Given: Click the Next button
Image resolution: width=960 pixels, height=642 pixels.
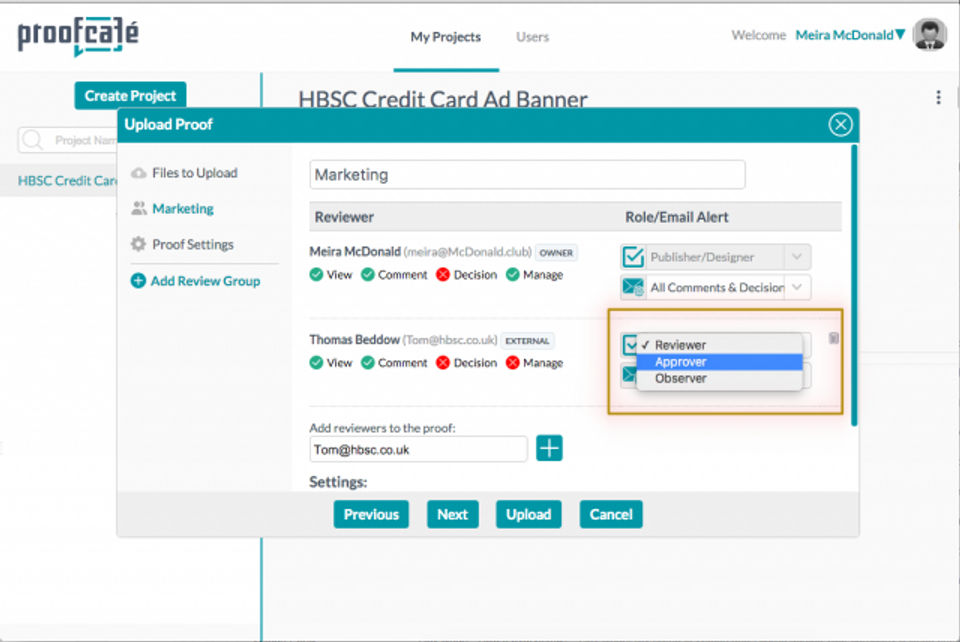Looking at the screenshot, I should (452, 514).
